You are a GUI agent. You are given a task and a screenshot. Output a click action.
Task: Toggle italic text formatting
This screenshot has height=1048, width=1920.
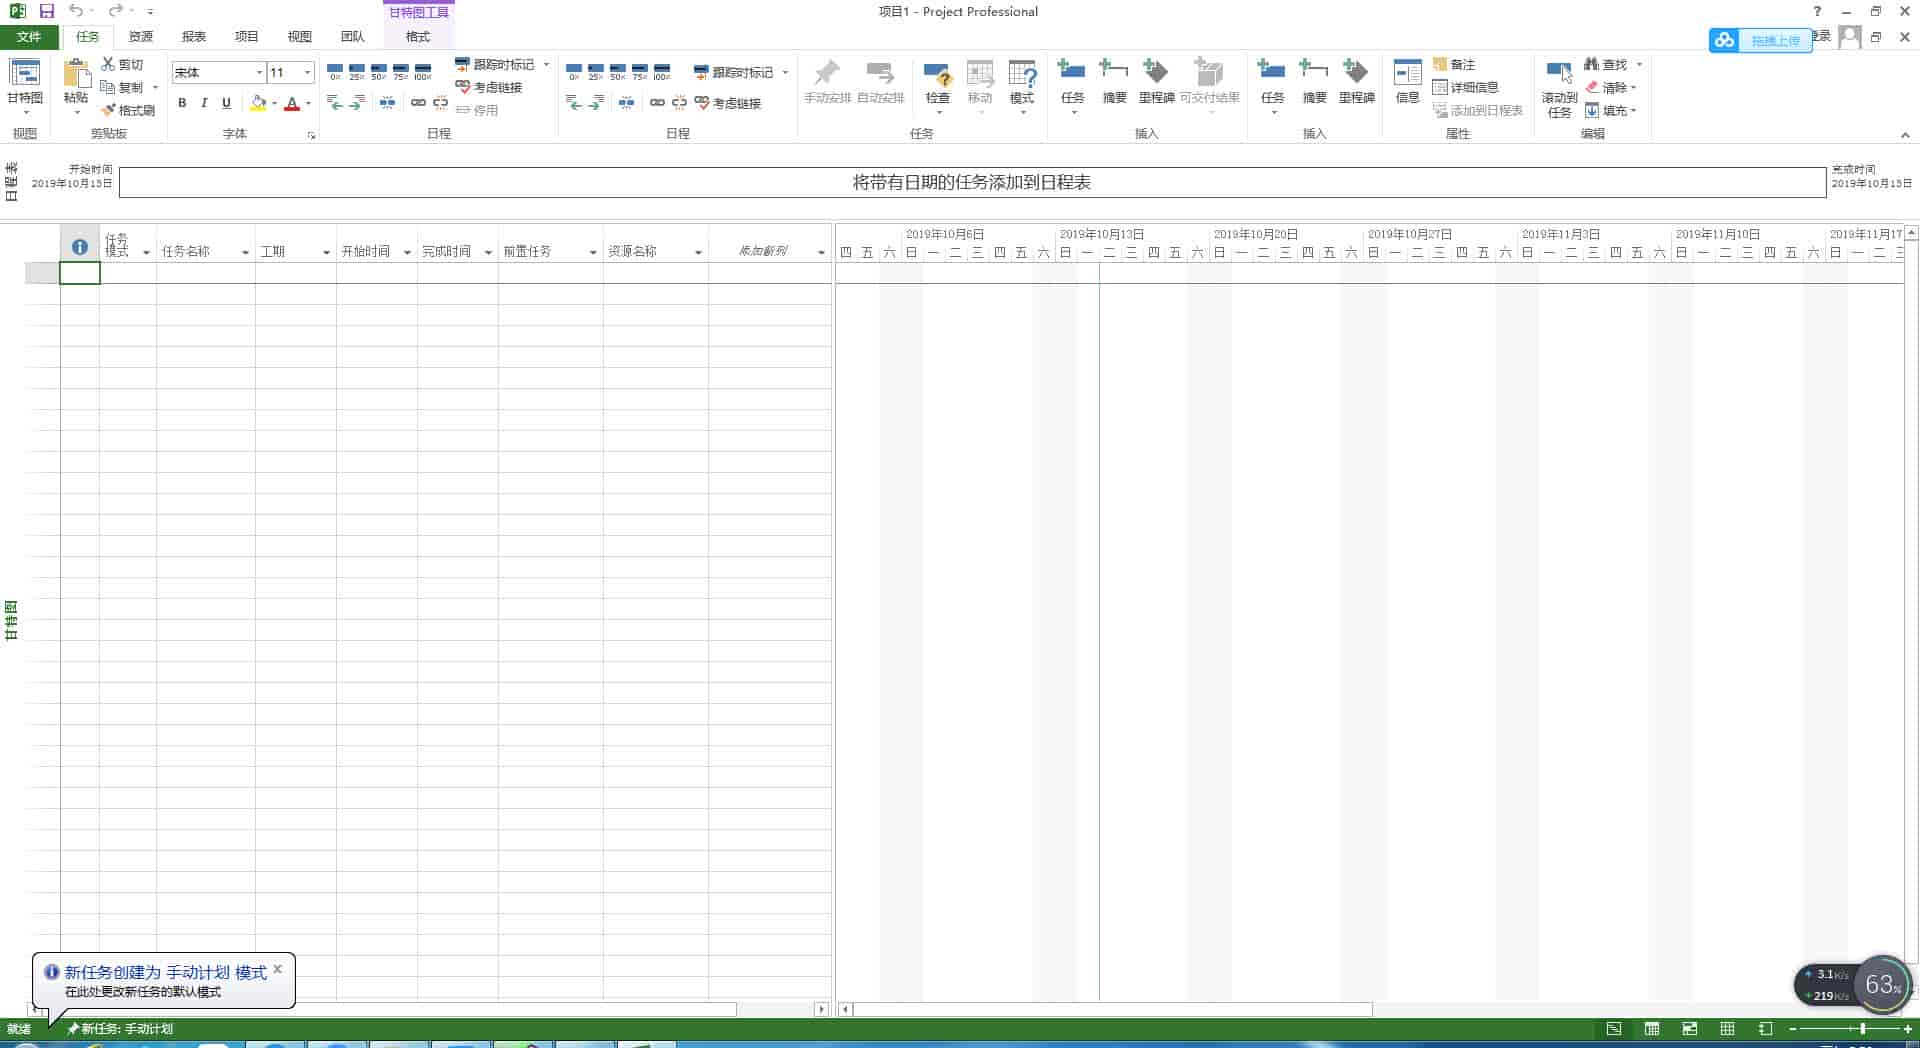(204, 103)
